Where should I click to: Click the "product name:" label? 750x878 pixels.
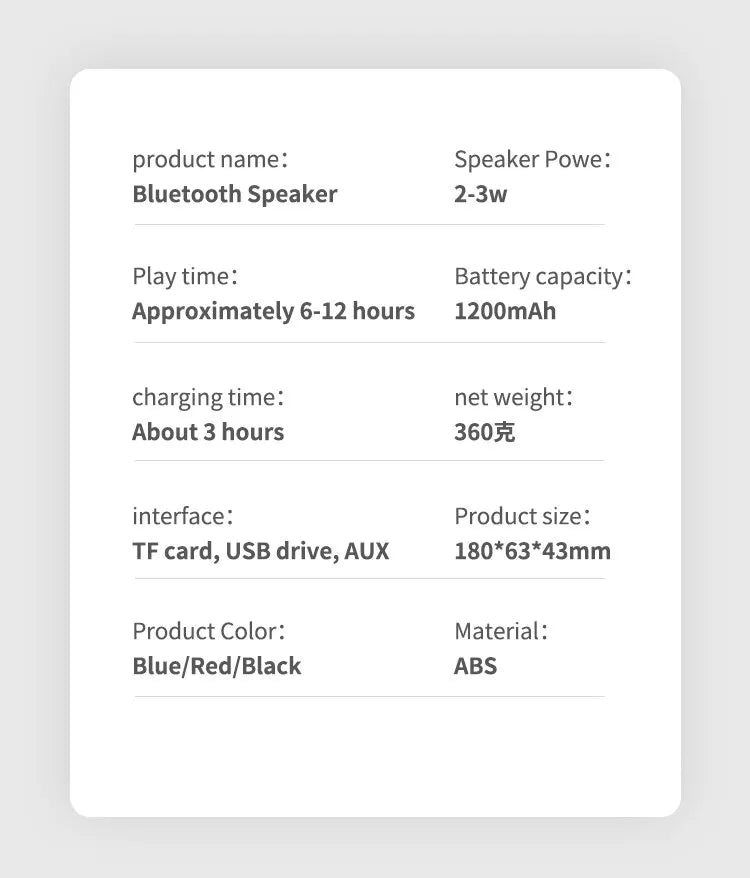210,160
